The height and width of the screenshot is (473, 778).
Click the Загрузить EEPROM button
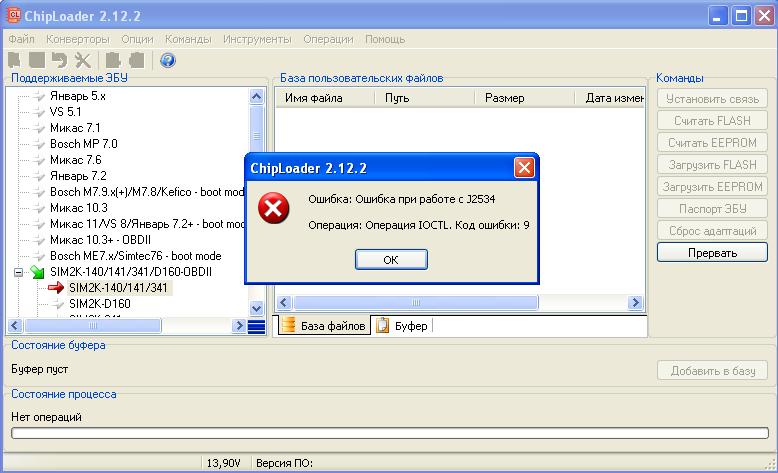click(712, 187)
